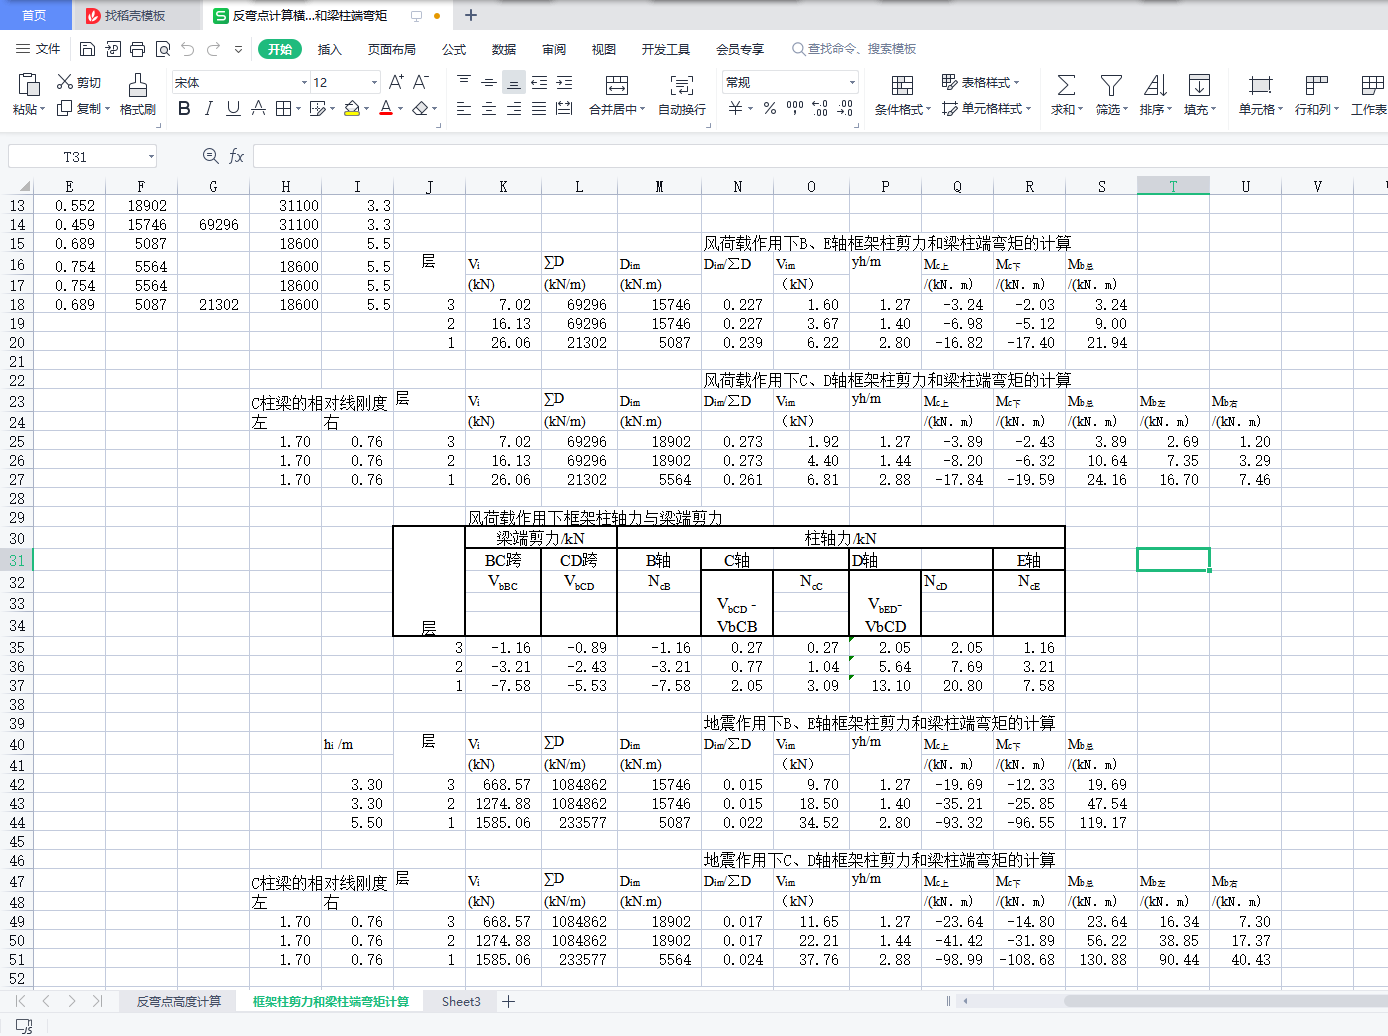Increase indent of cell contents
The image size is (1388, 1036).
[564, 82]
